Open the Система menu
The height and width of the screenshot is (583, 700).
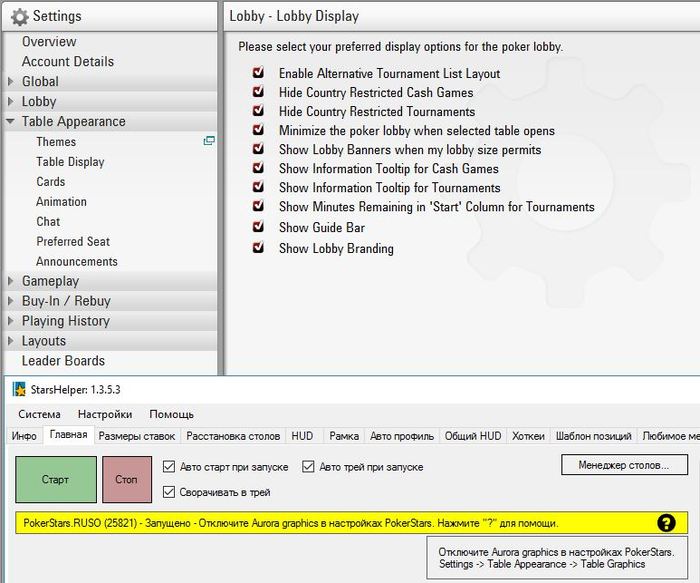[x=39, y=414]
